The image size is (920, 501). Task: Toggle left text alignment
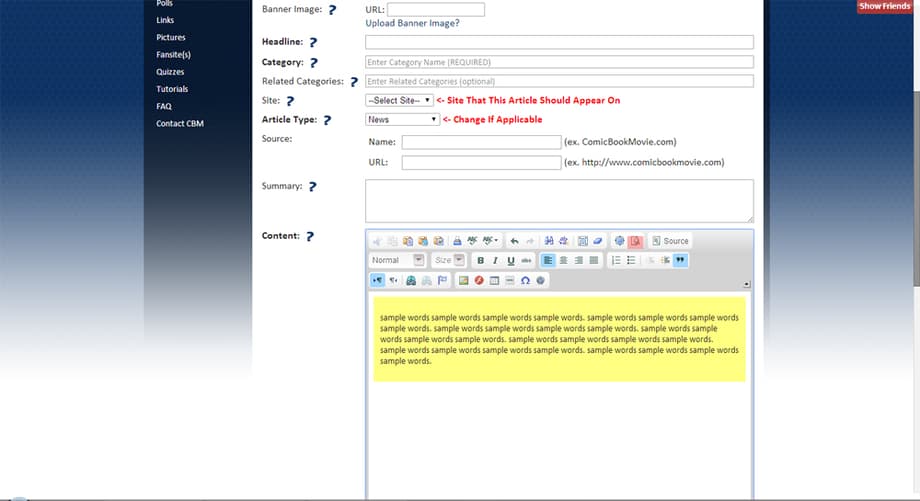pyautogui.click(x=548, y=260)
